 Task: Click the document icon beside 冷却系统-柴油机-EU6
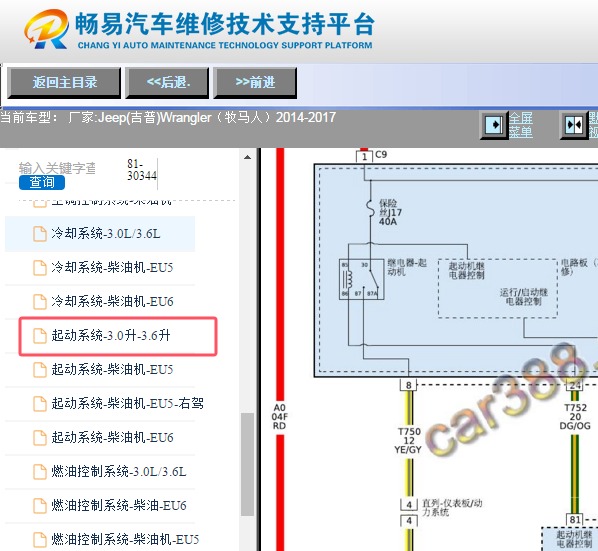tap(40, 302)
